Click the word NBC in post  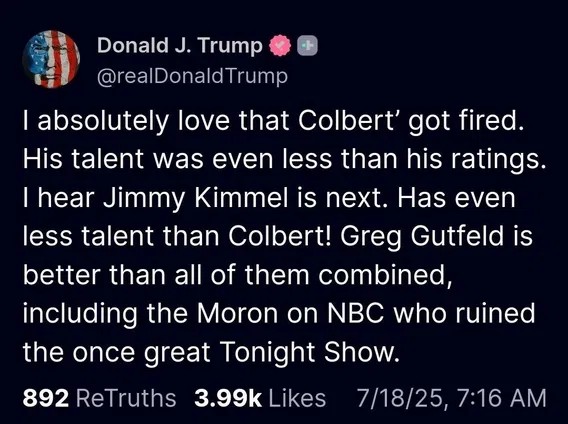click(x=355, y=313)
